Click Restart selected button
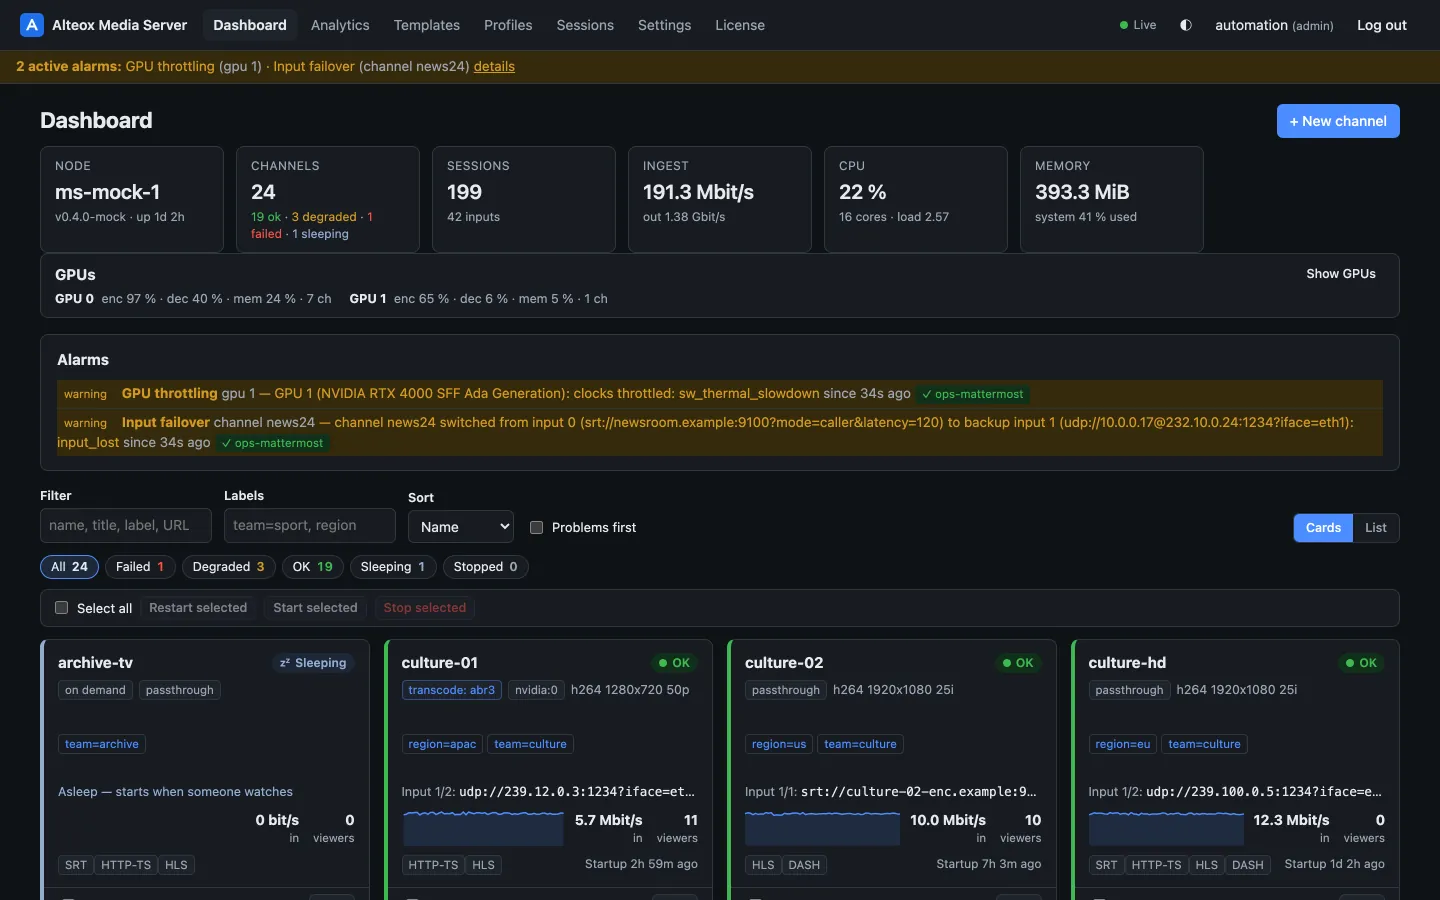Image resolution: width=1440 pixels, height=900 pixels. tap(198, 608)
